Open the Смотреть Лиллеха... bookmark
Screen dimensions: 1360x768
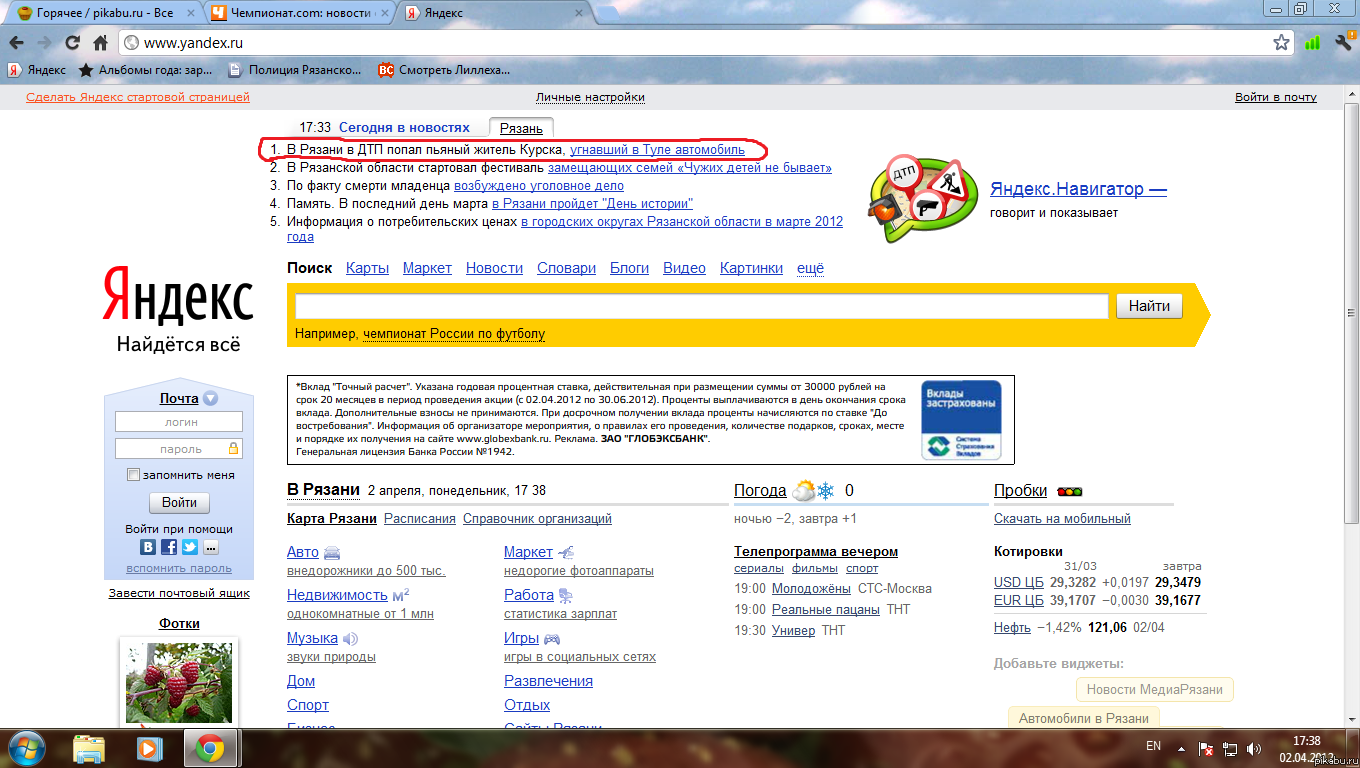coord(444,70)
